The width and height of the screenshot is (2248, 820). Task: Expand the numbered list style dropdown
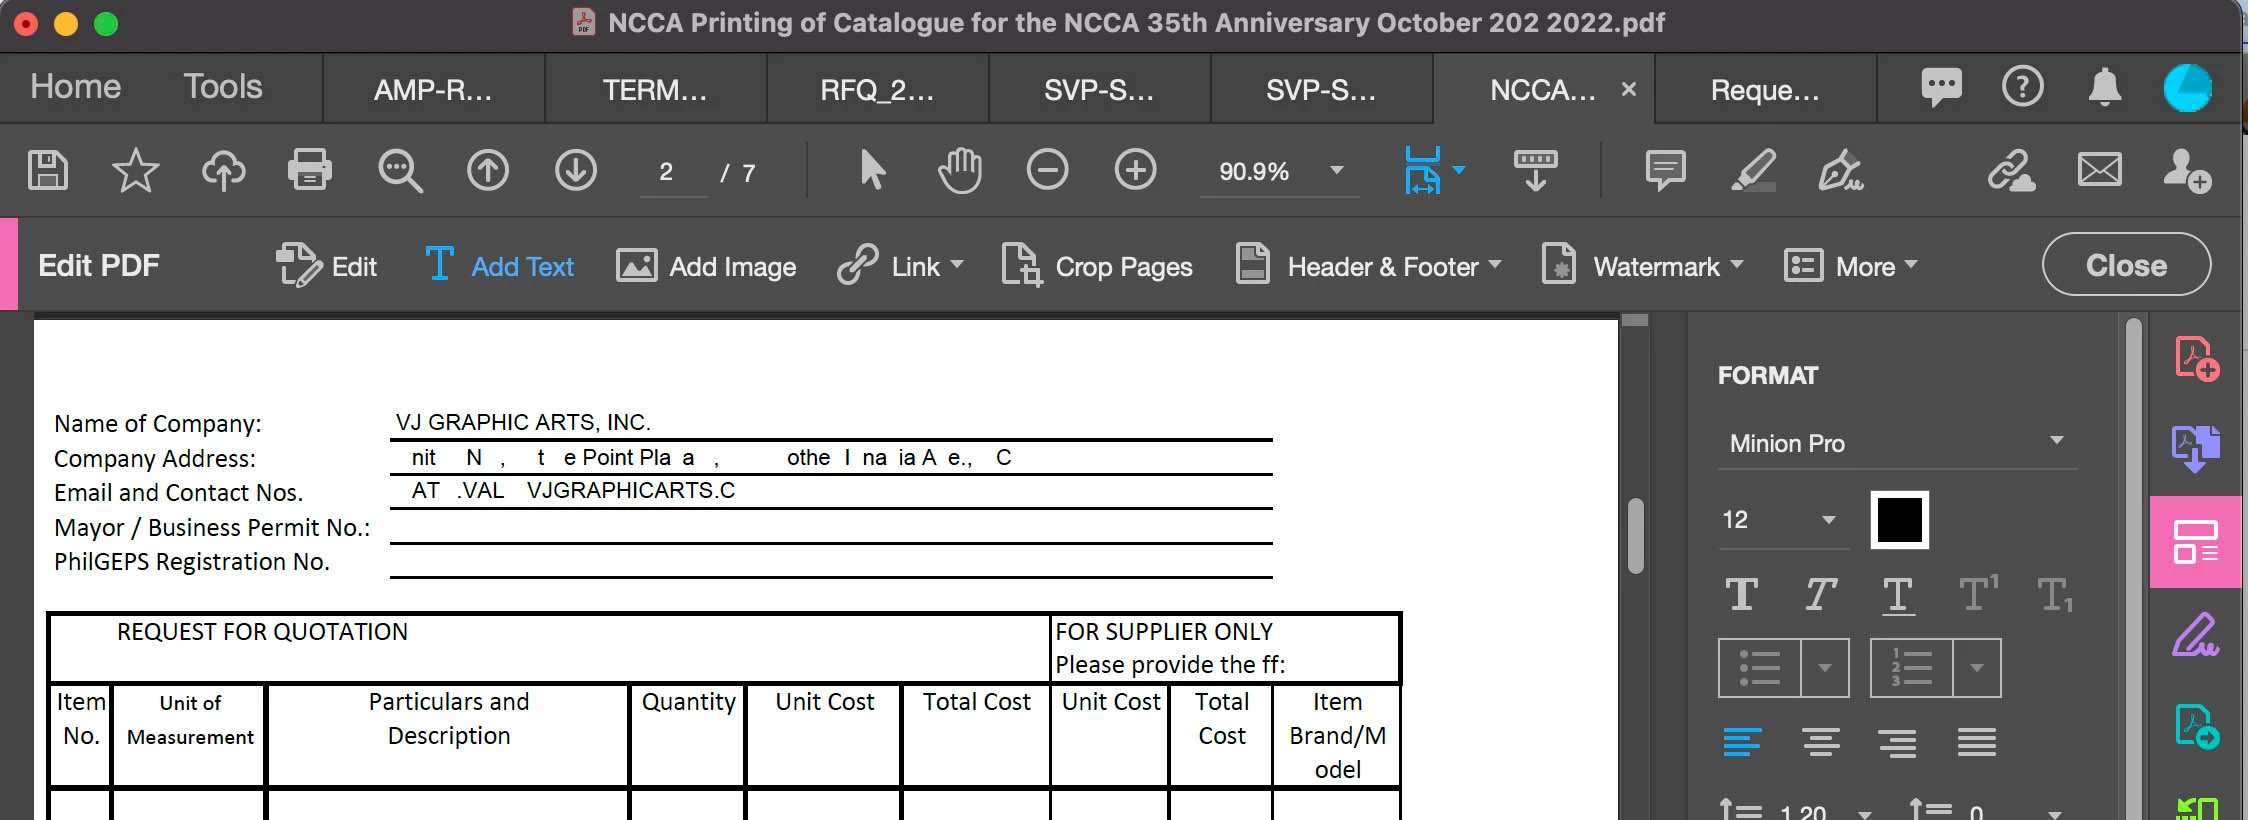pos(1977,667)
